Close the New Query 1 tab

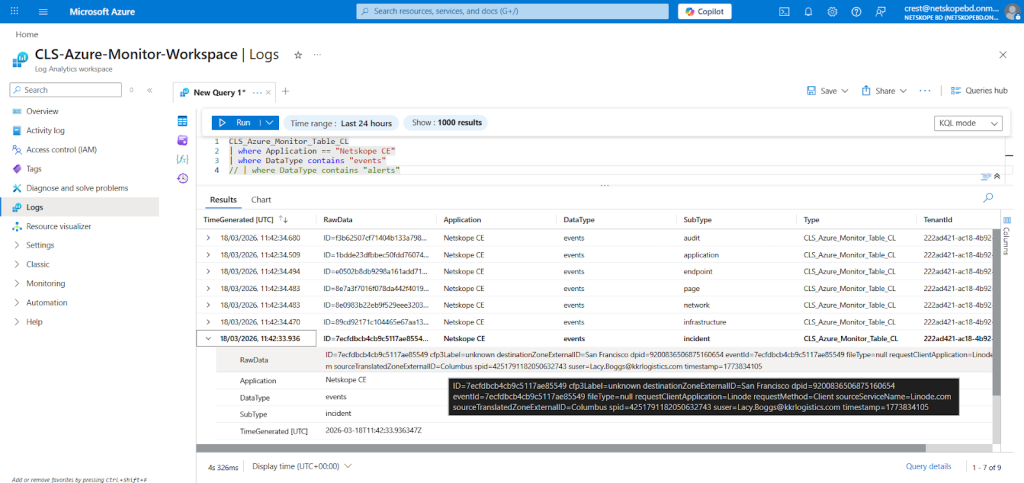coord(269,92)
